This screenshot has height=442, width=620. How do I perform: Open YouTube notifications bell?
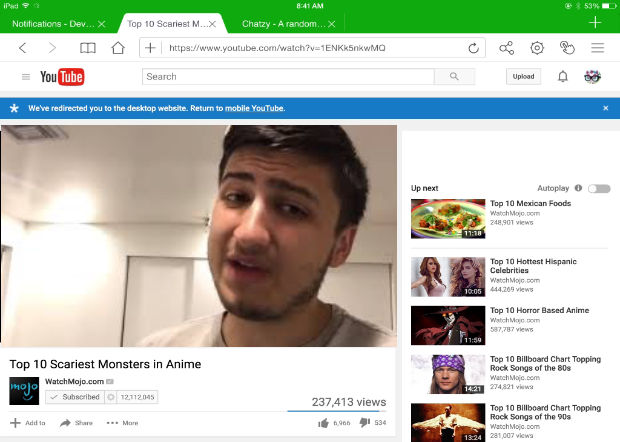[x=563, y=76]
